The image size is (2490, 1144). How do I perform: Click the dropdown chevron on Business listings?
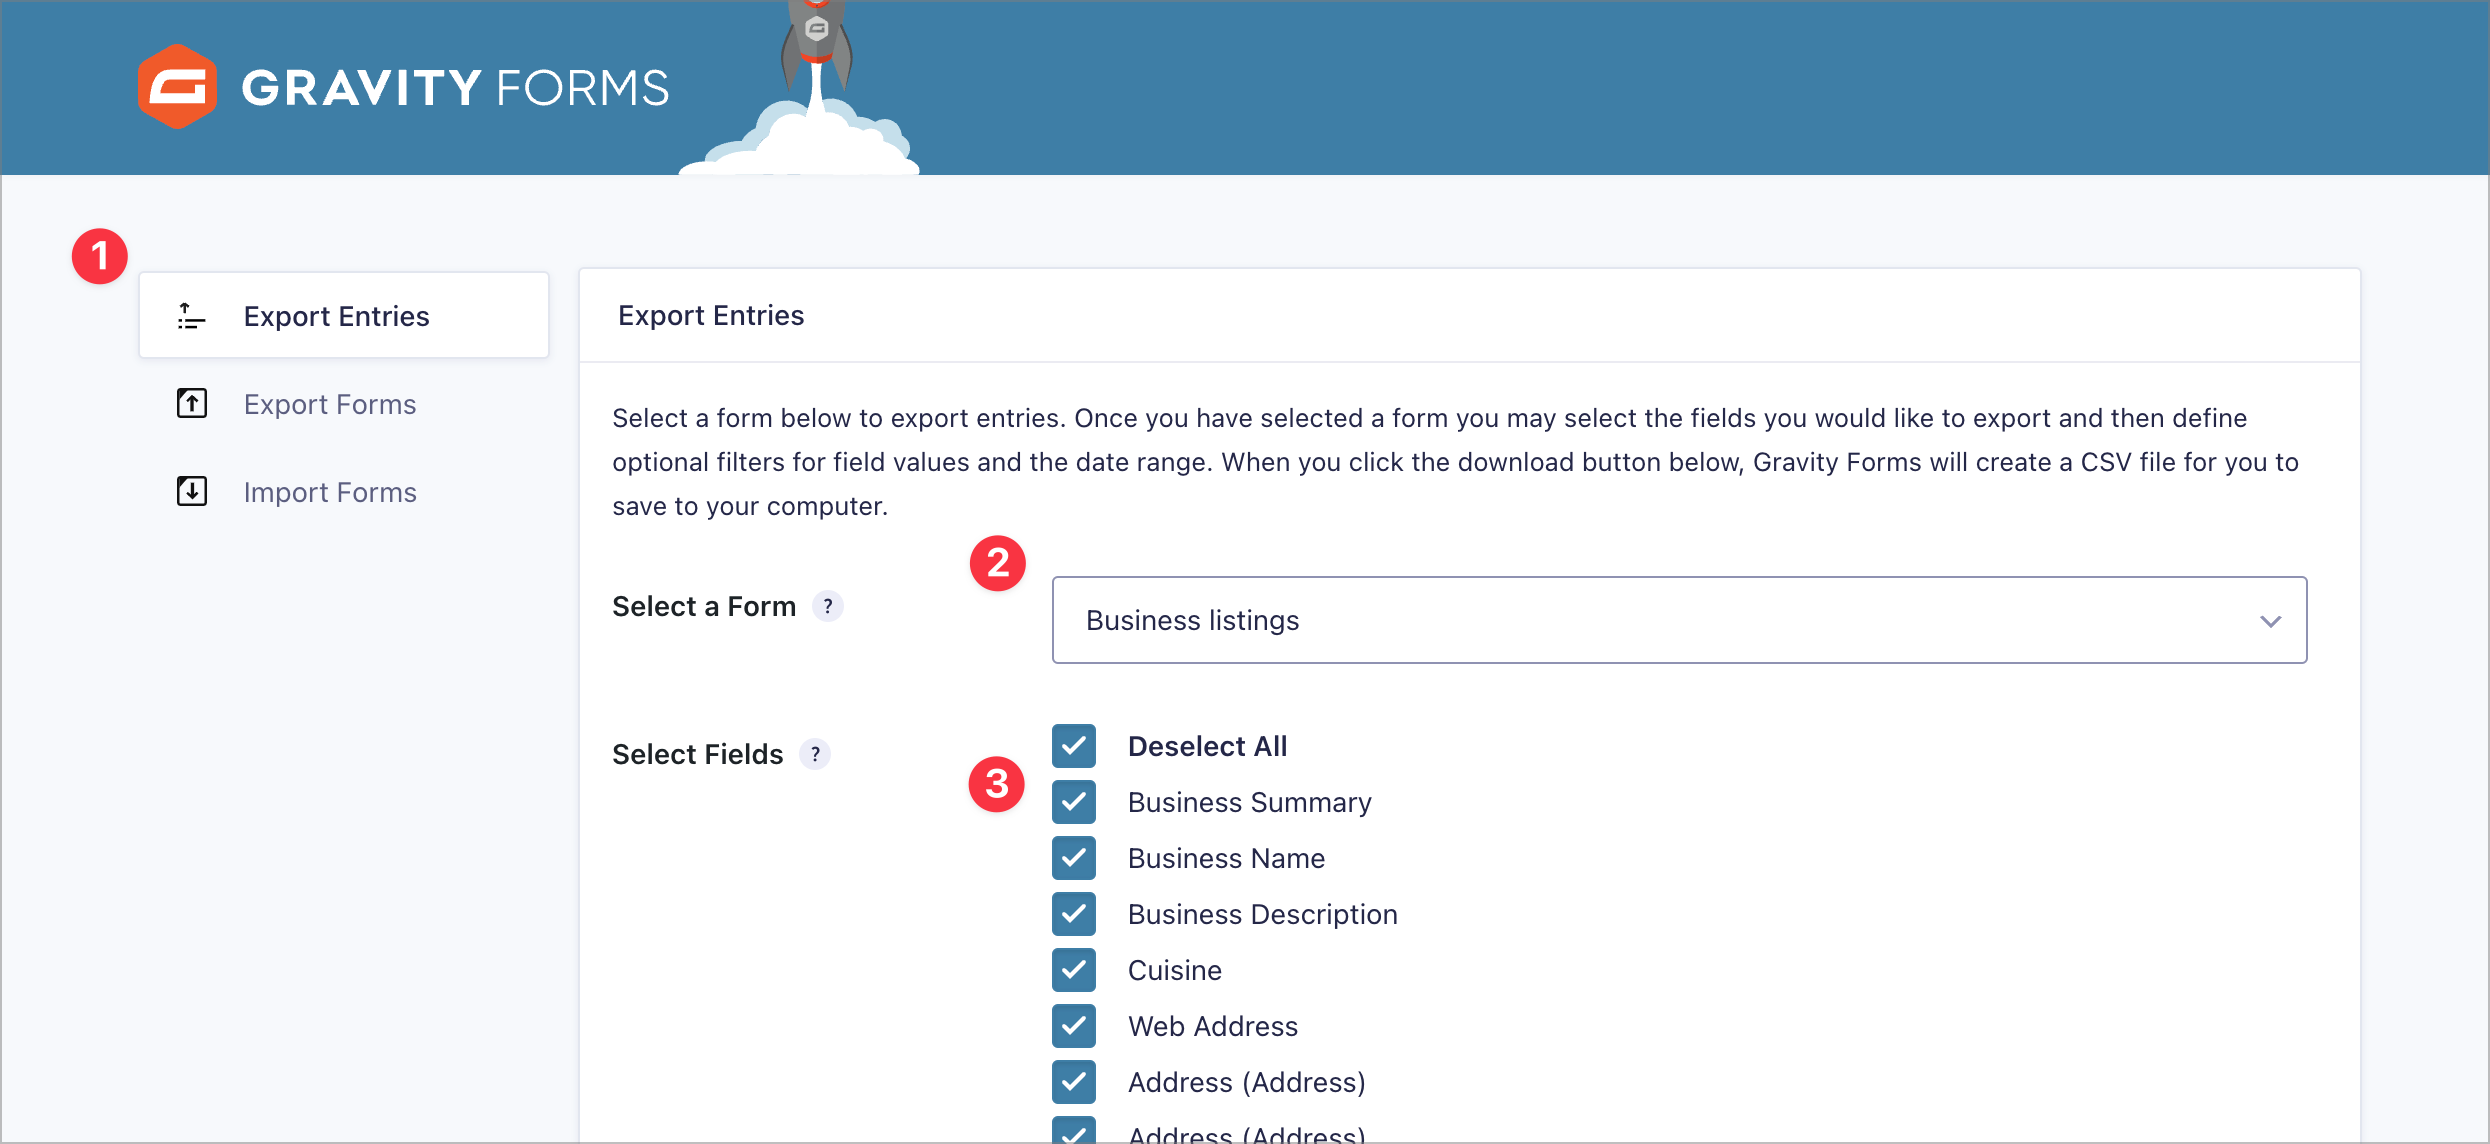click(x=2271, y=620)
